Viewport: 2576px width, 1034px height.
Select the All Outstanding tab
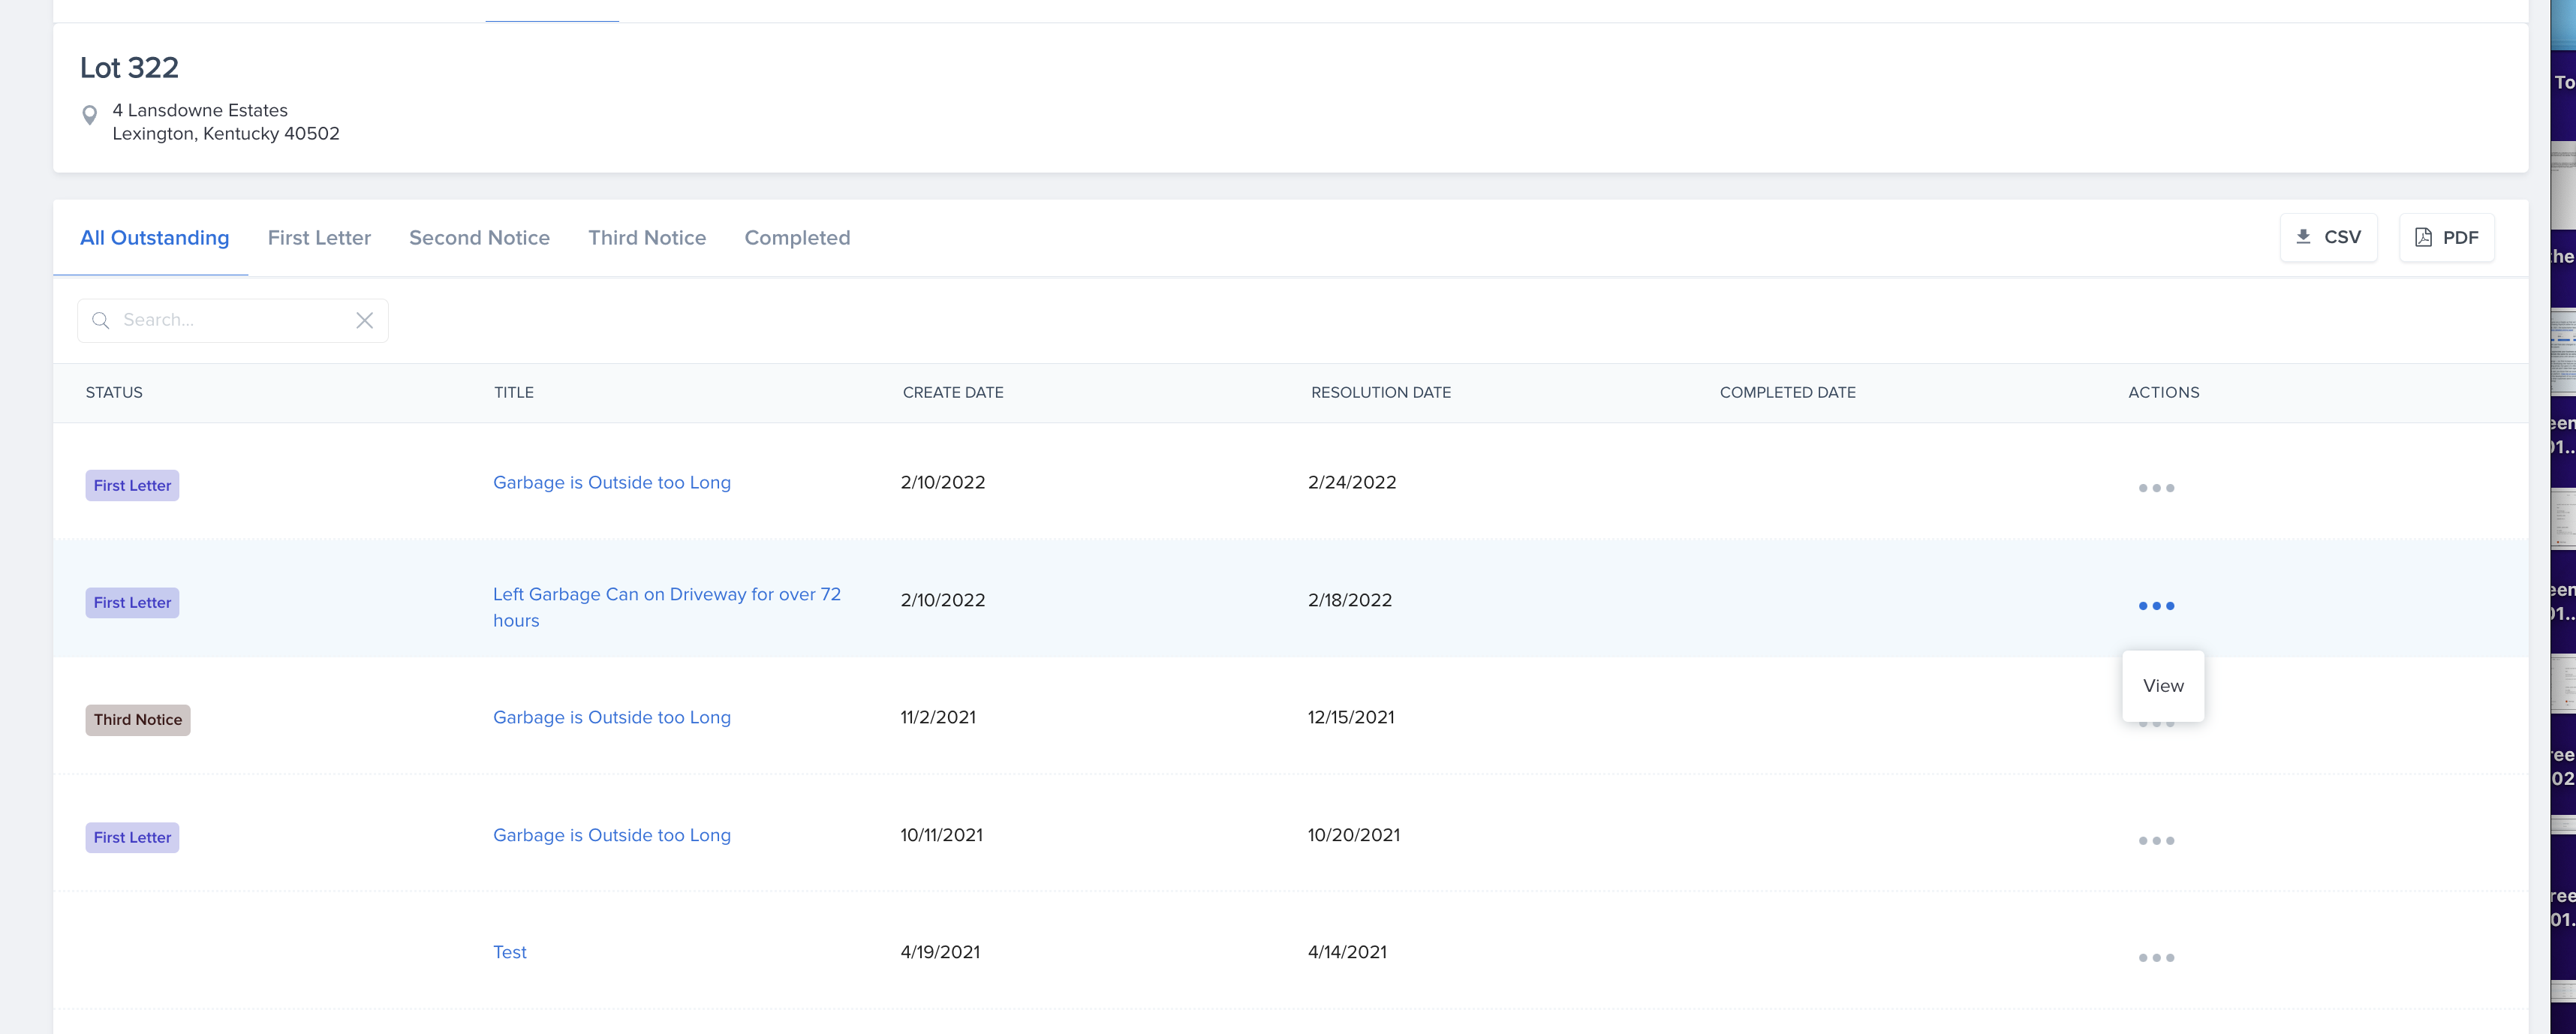point(154,238)
